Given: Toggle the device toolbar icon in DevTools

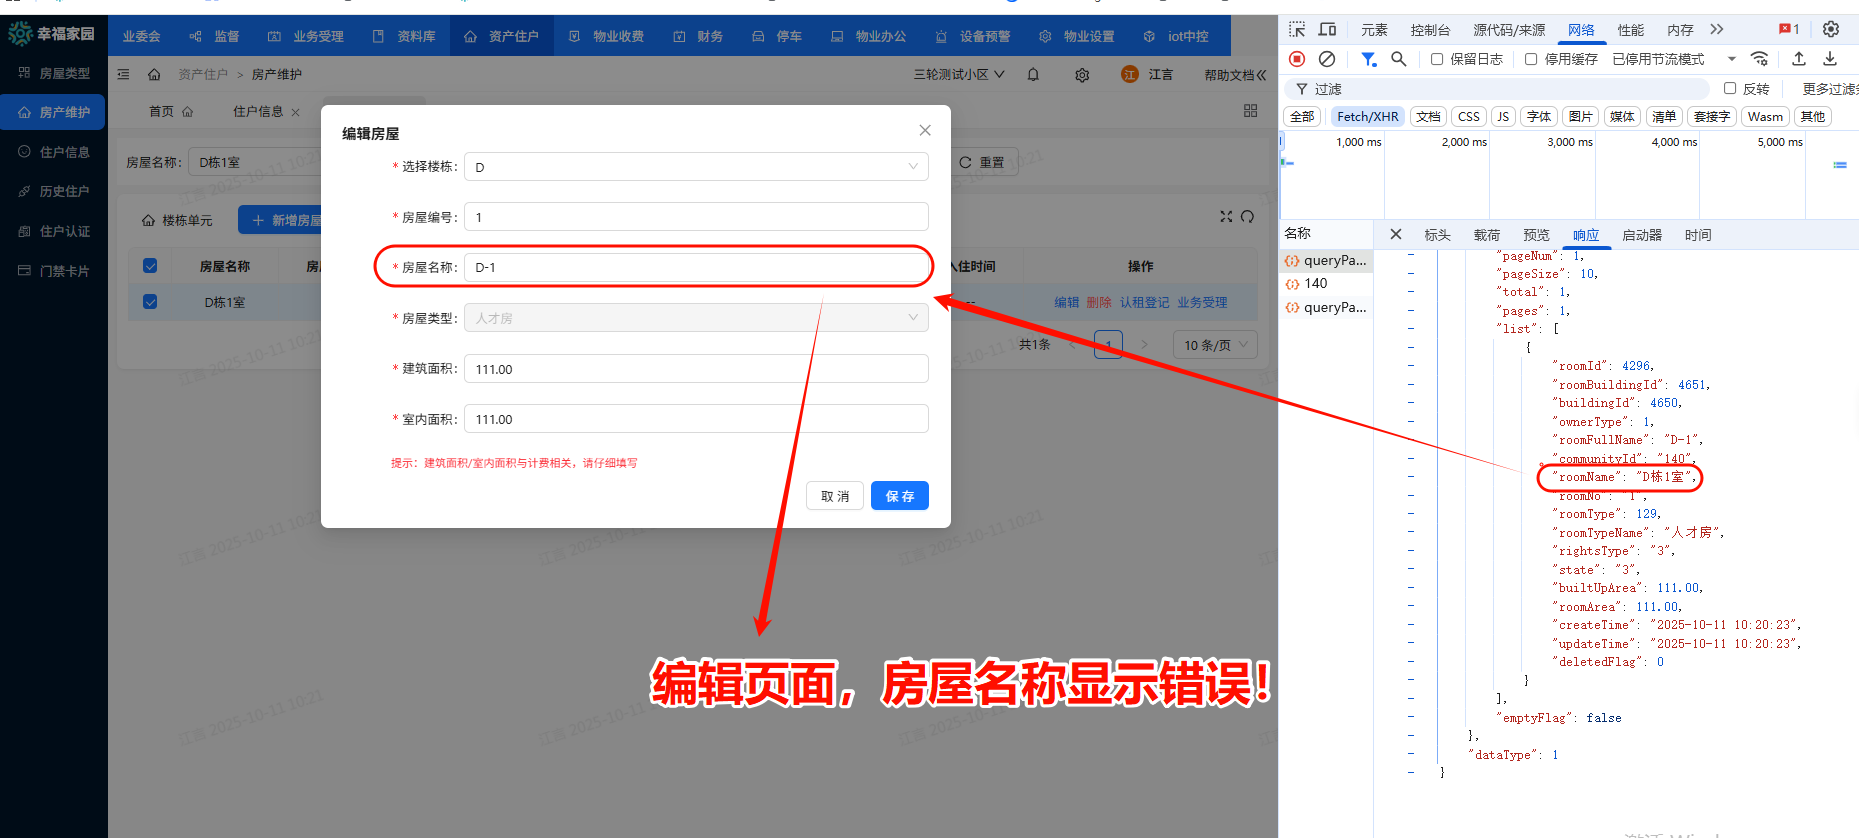Looking at the screenshot, I should coord(1327,29).
